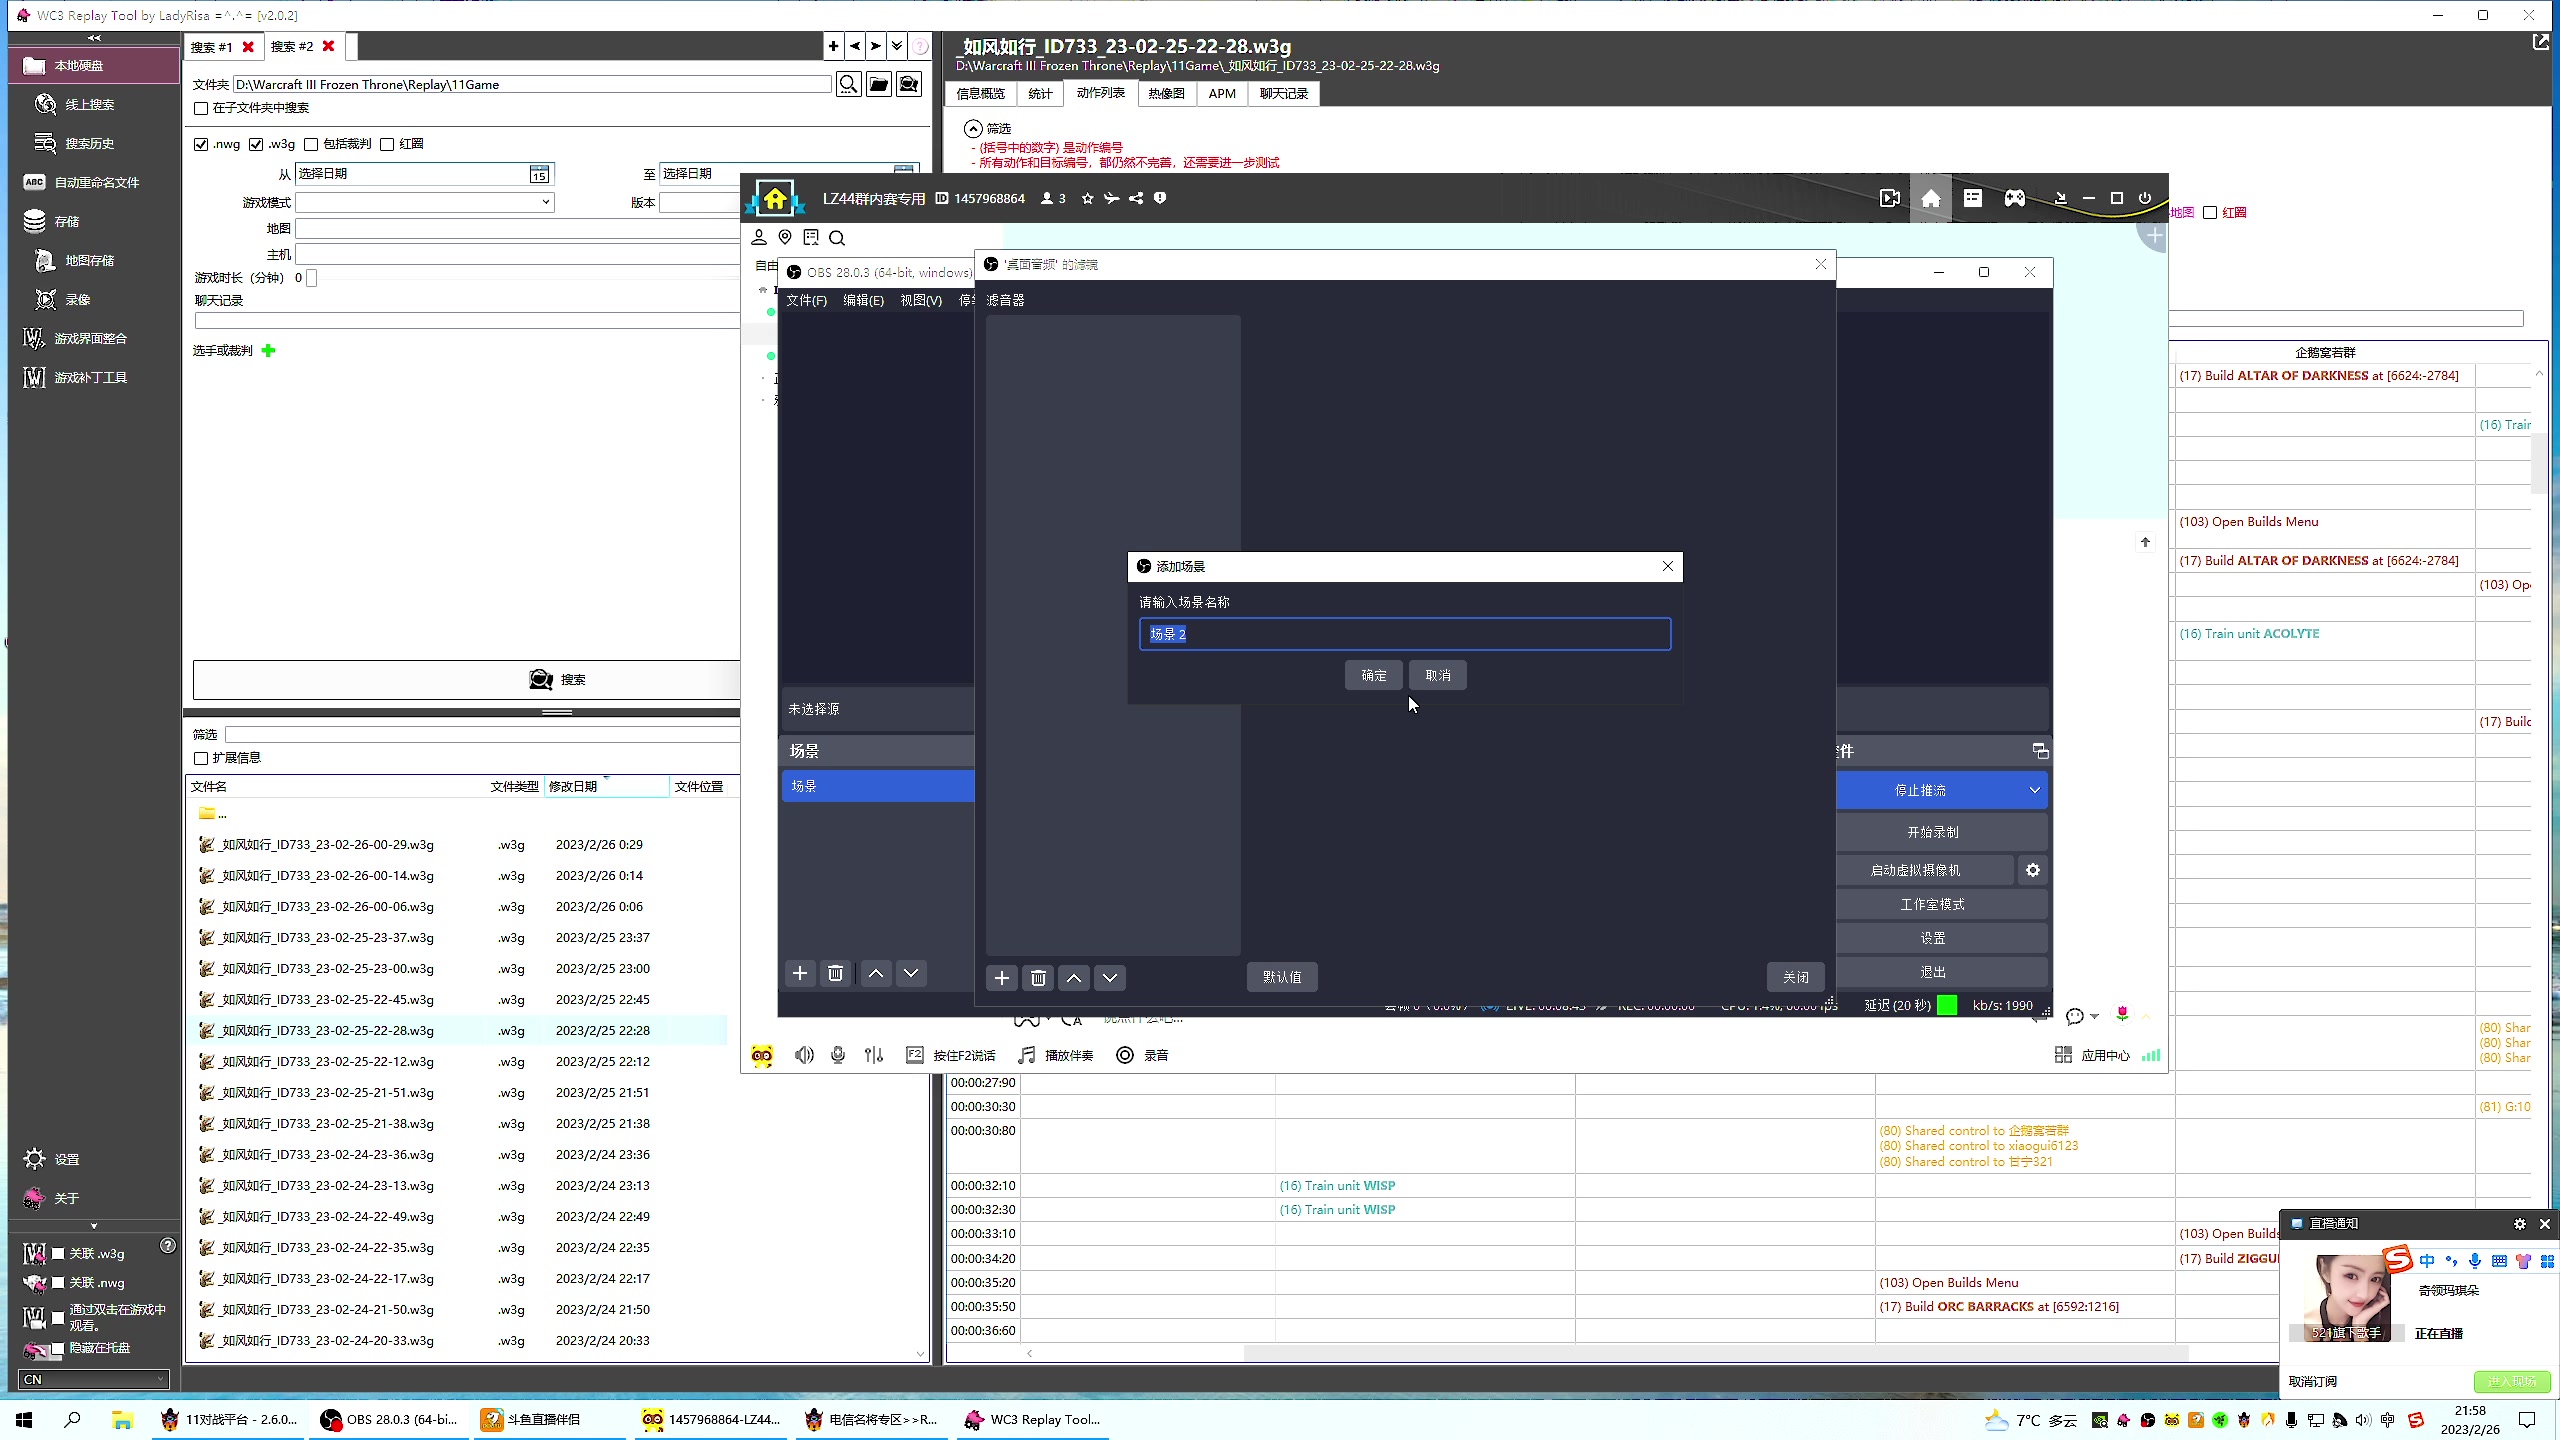Move filter up arrow in filter window
The width and height of the screenshot is (2560, 1440).
click(x=1074, y=977)
